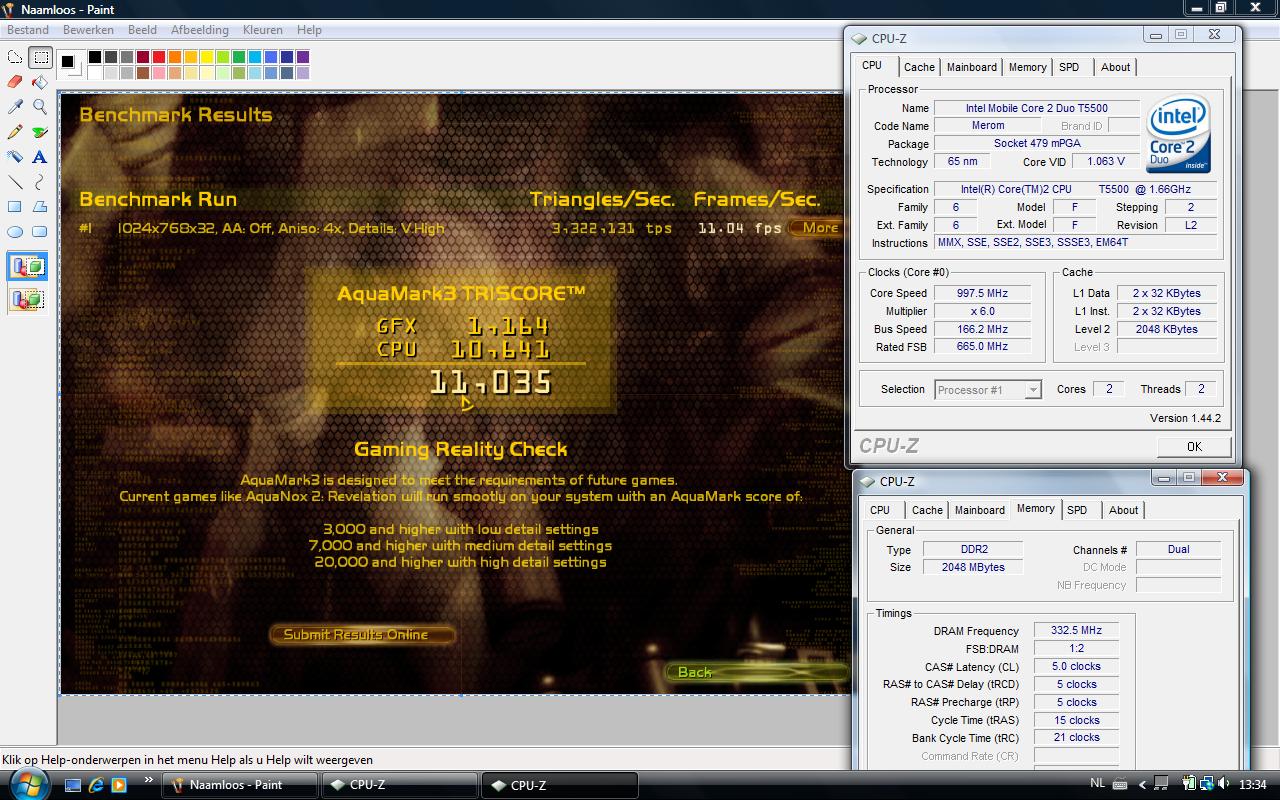The height and width of the screenshot is (800, 1280).
Task: Click OK in the CPU-Z window
Action: coord(1194,447)
